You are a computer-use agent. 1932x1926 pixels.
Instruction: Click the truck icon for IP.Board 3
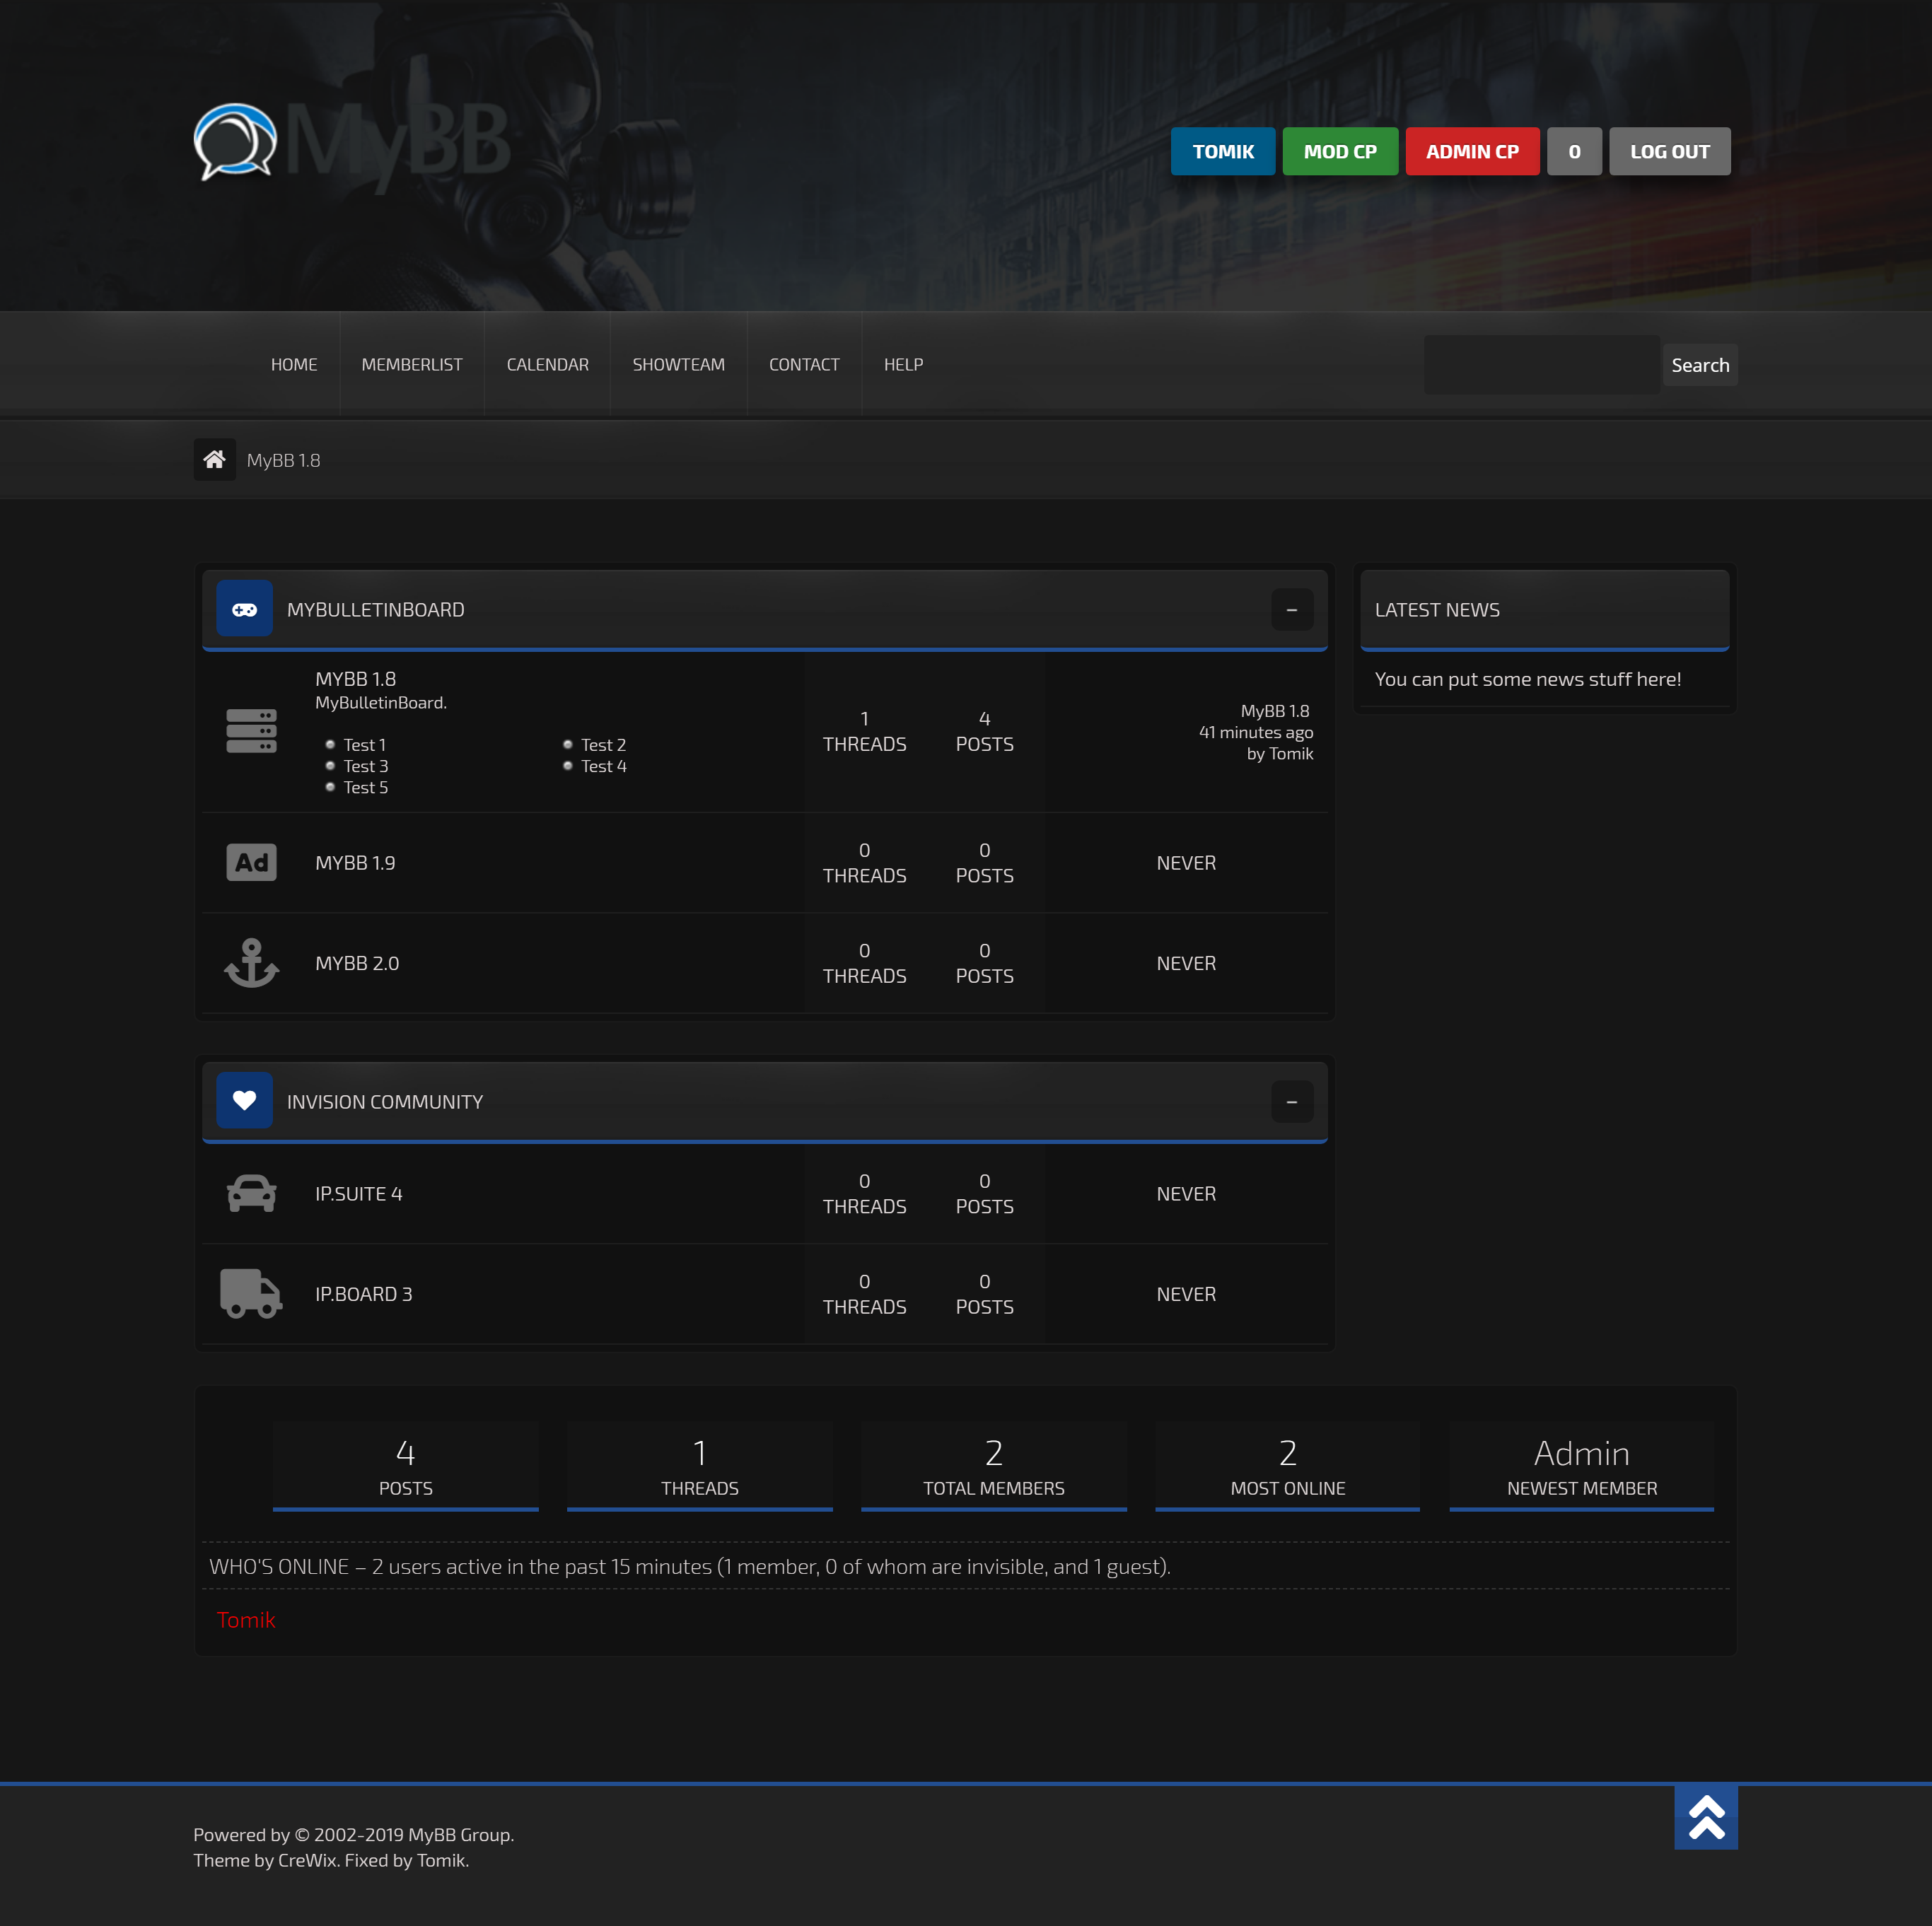coord(251,1294)
